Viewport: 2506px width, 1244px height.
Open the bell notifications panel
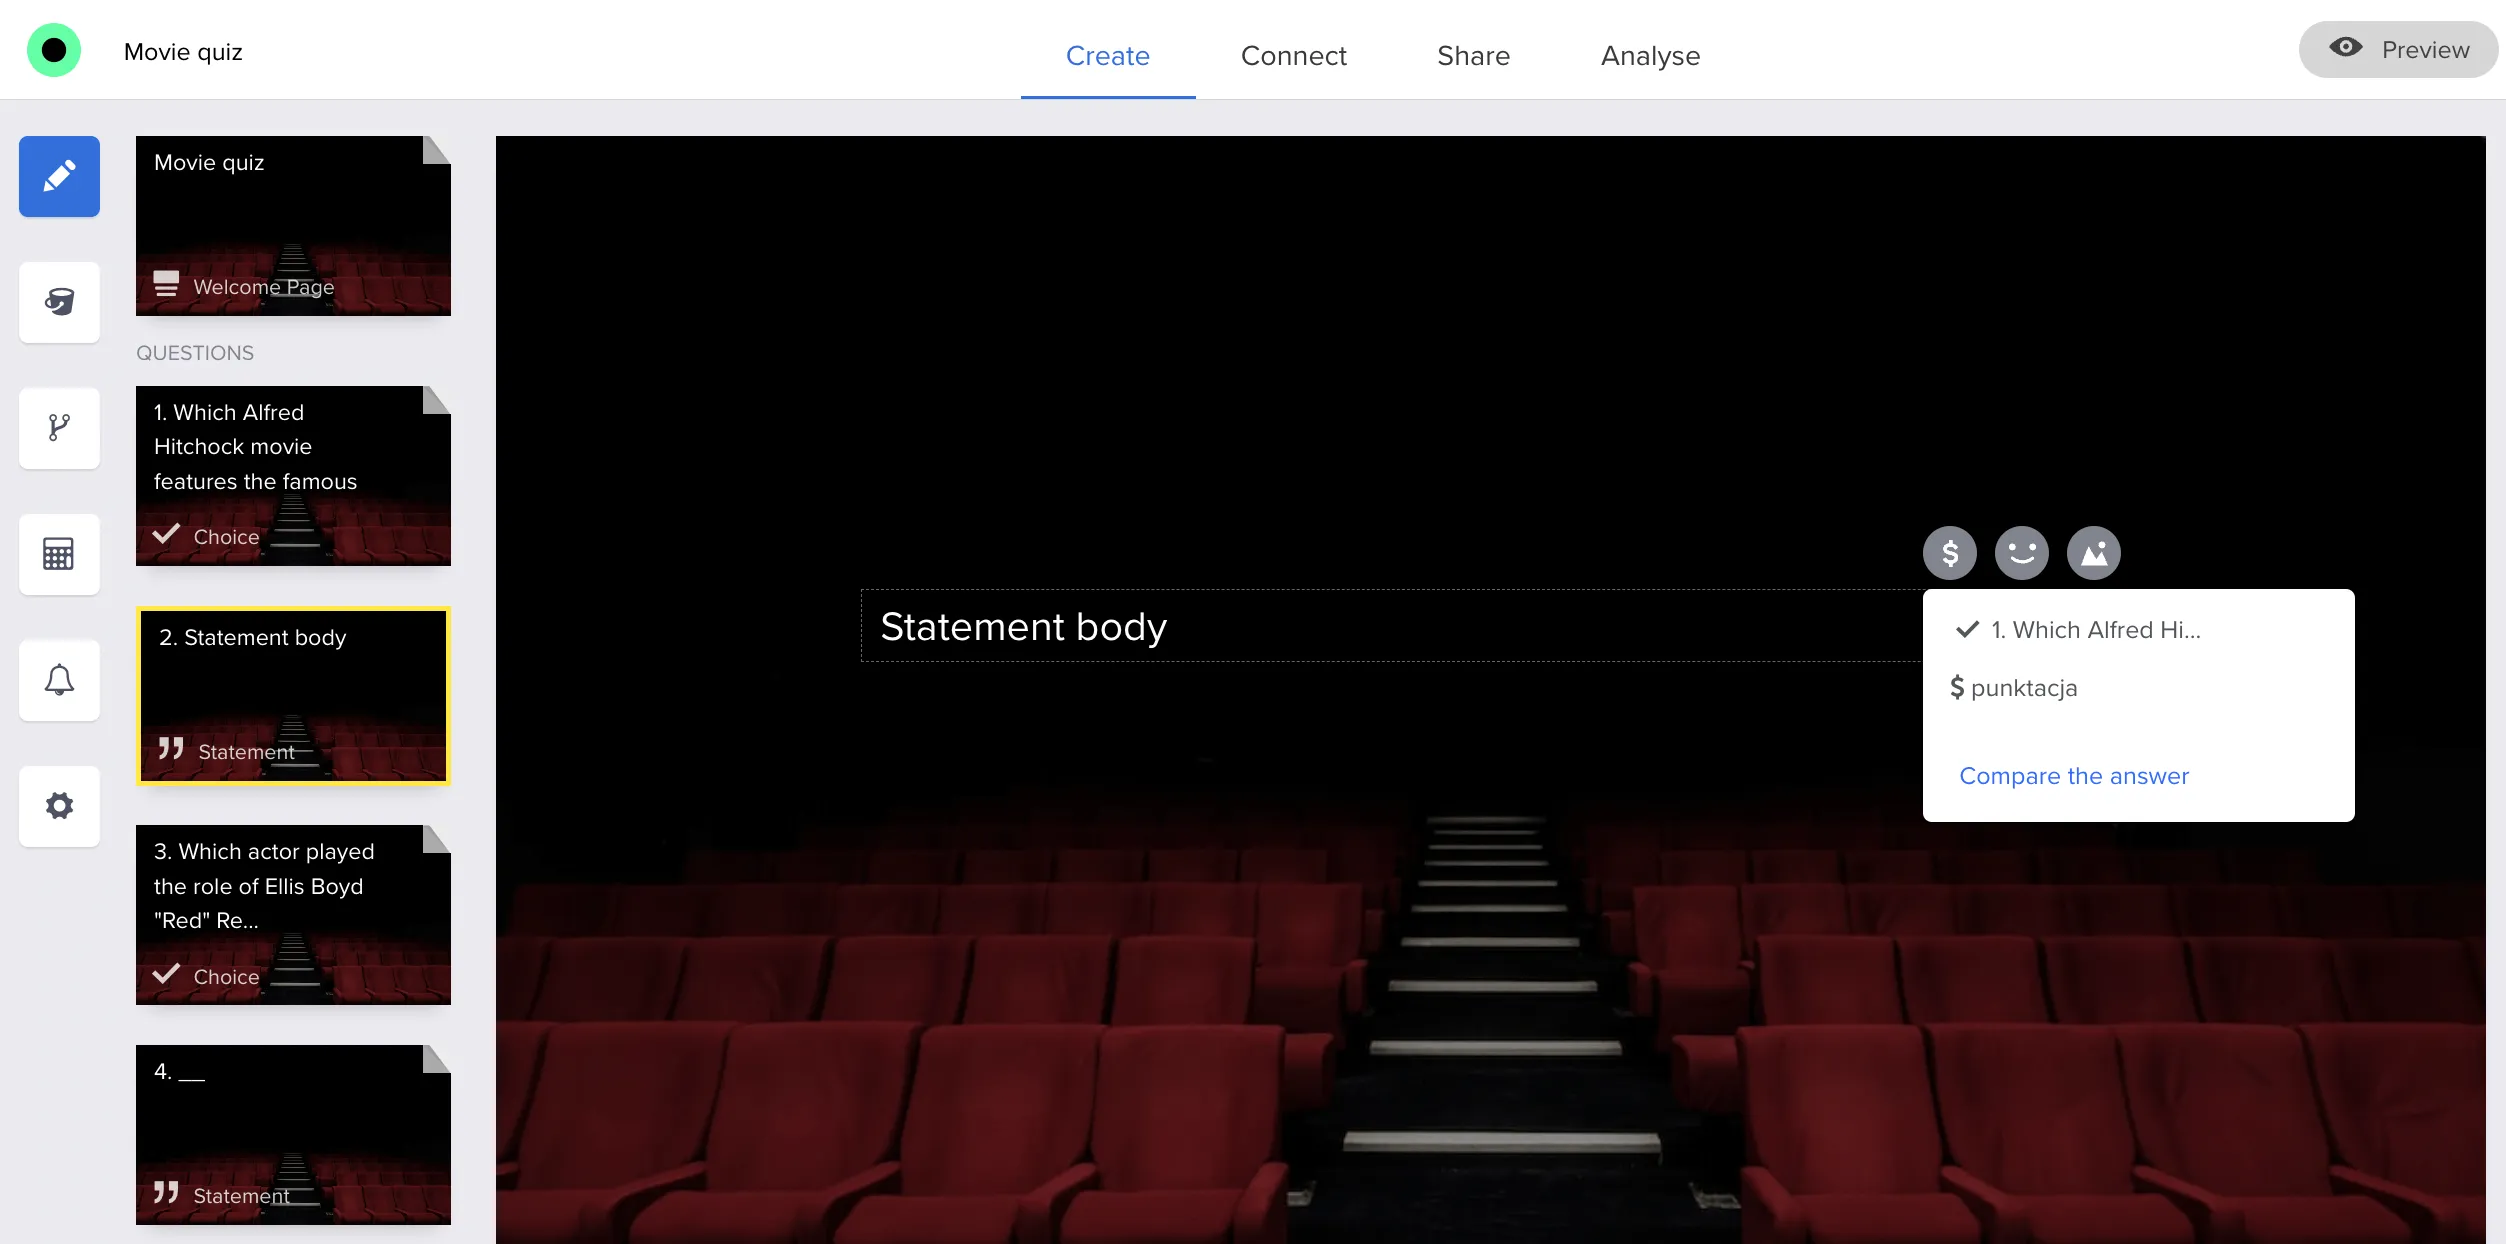click(59, 680)
